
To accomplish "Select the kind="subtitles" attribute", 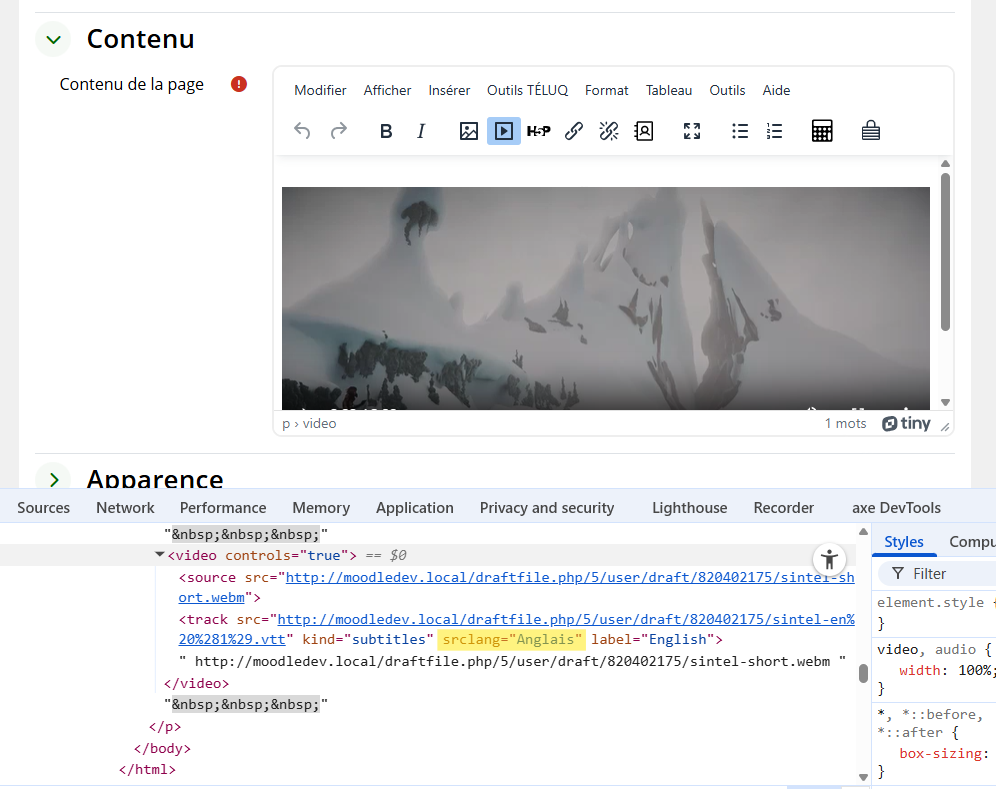I will coord(368,639).
